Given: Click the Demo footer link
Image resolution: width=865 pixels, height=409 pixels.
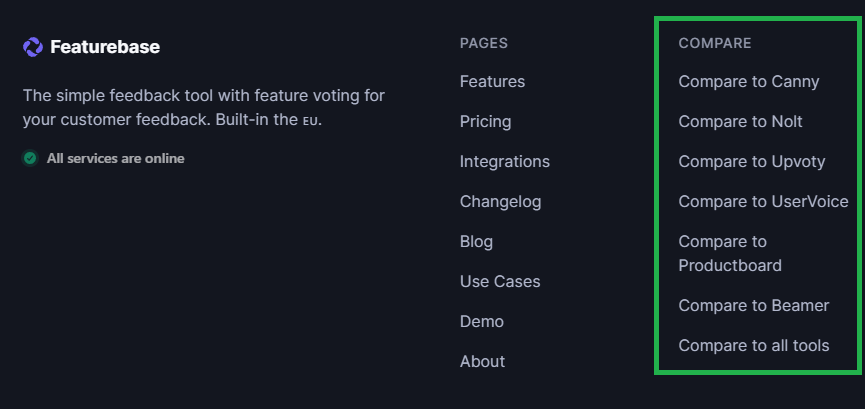Looking at the screenshot, I should coord(481,321).
